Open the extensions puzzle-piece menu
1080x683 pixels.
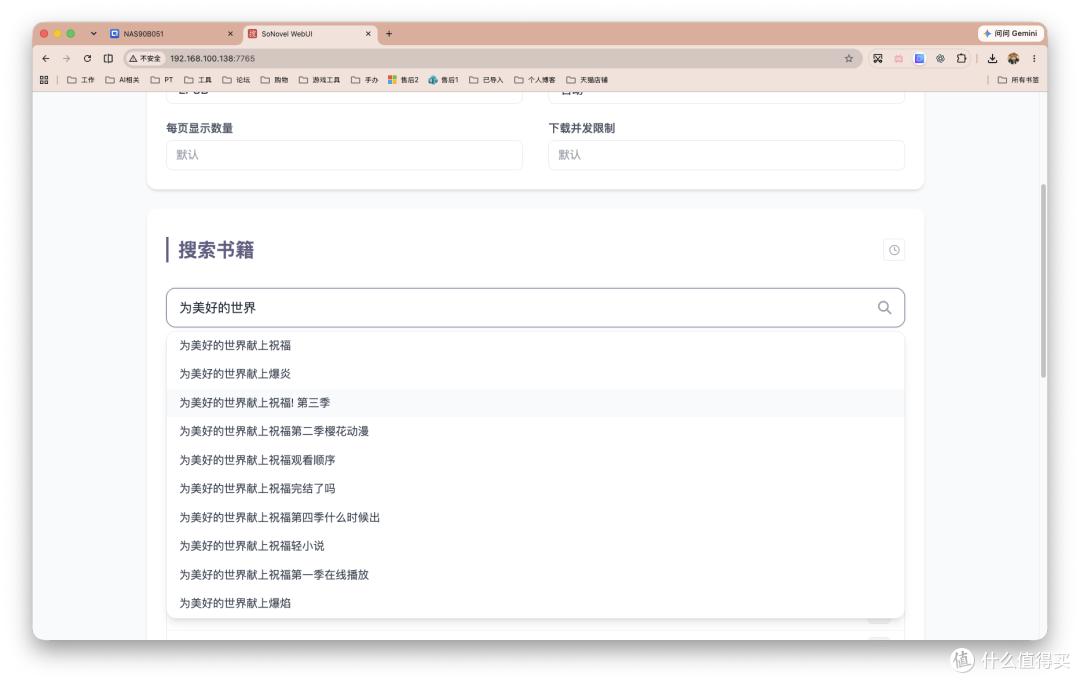click(962, 59)
